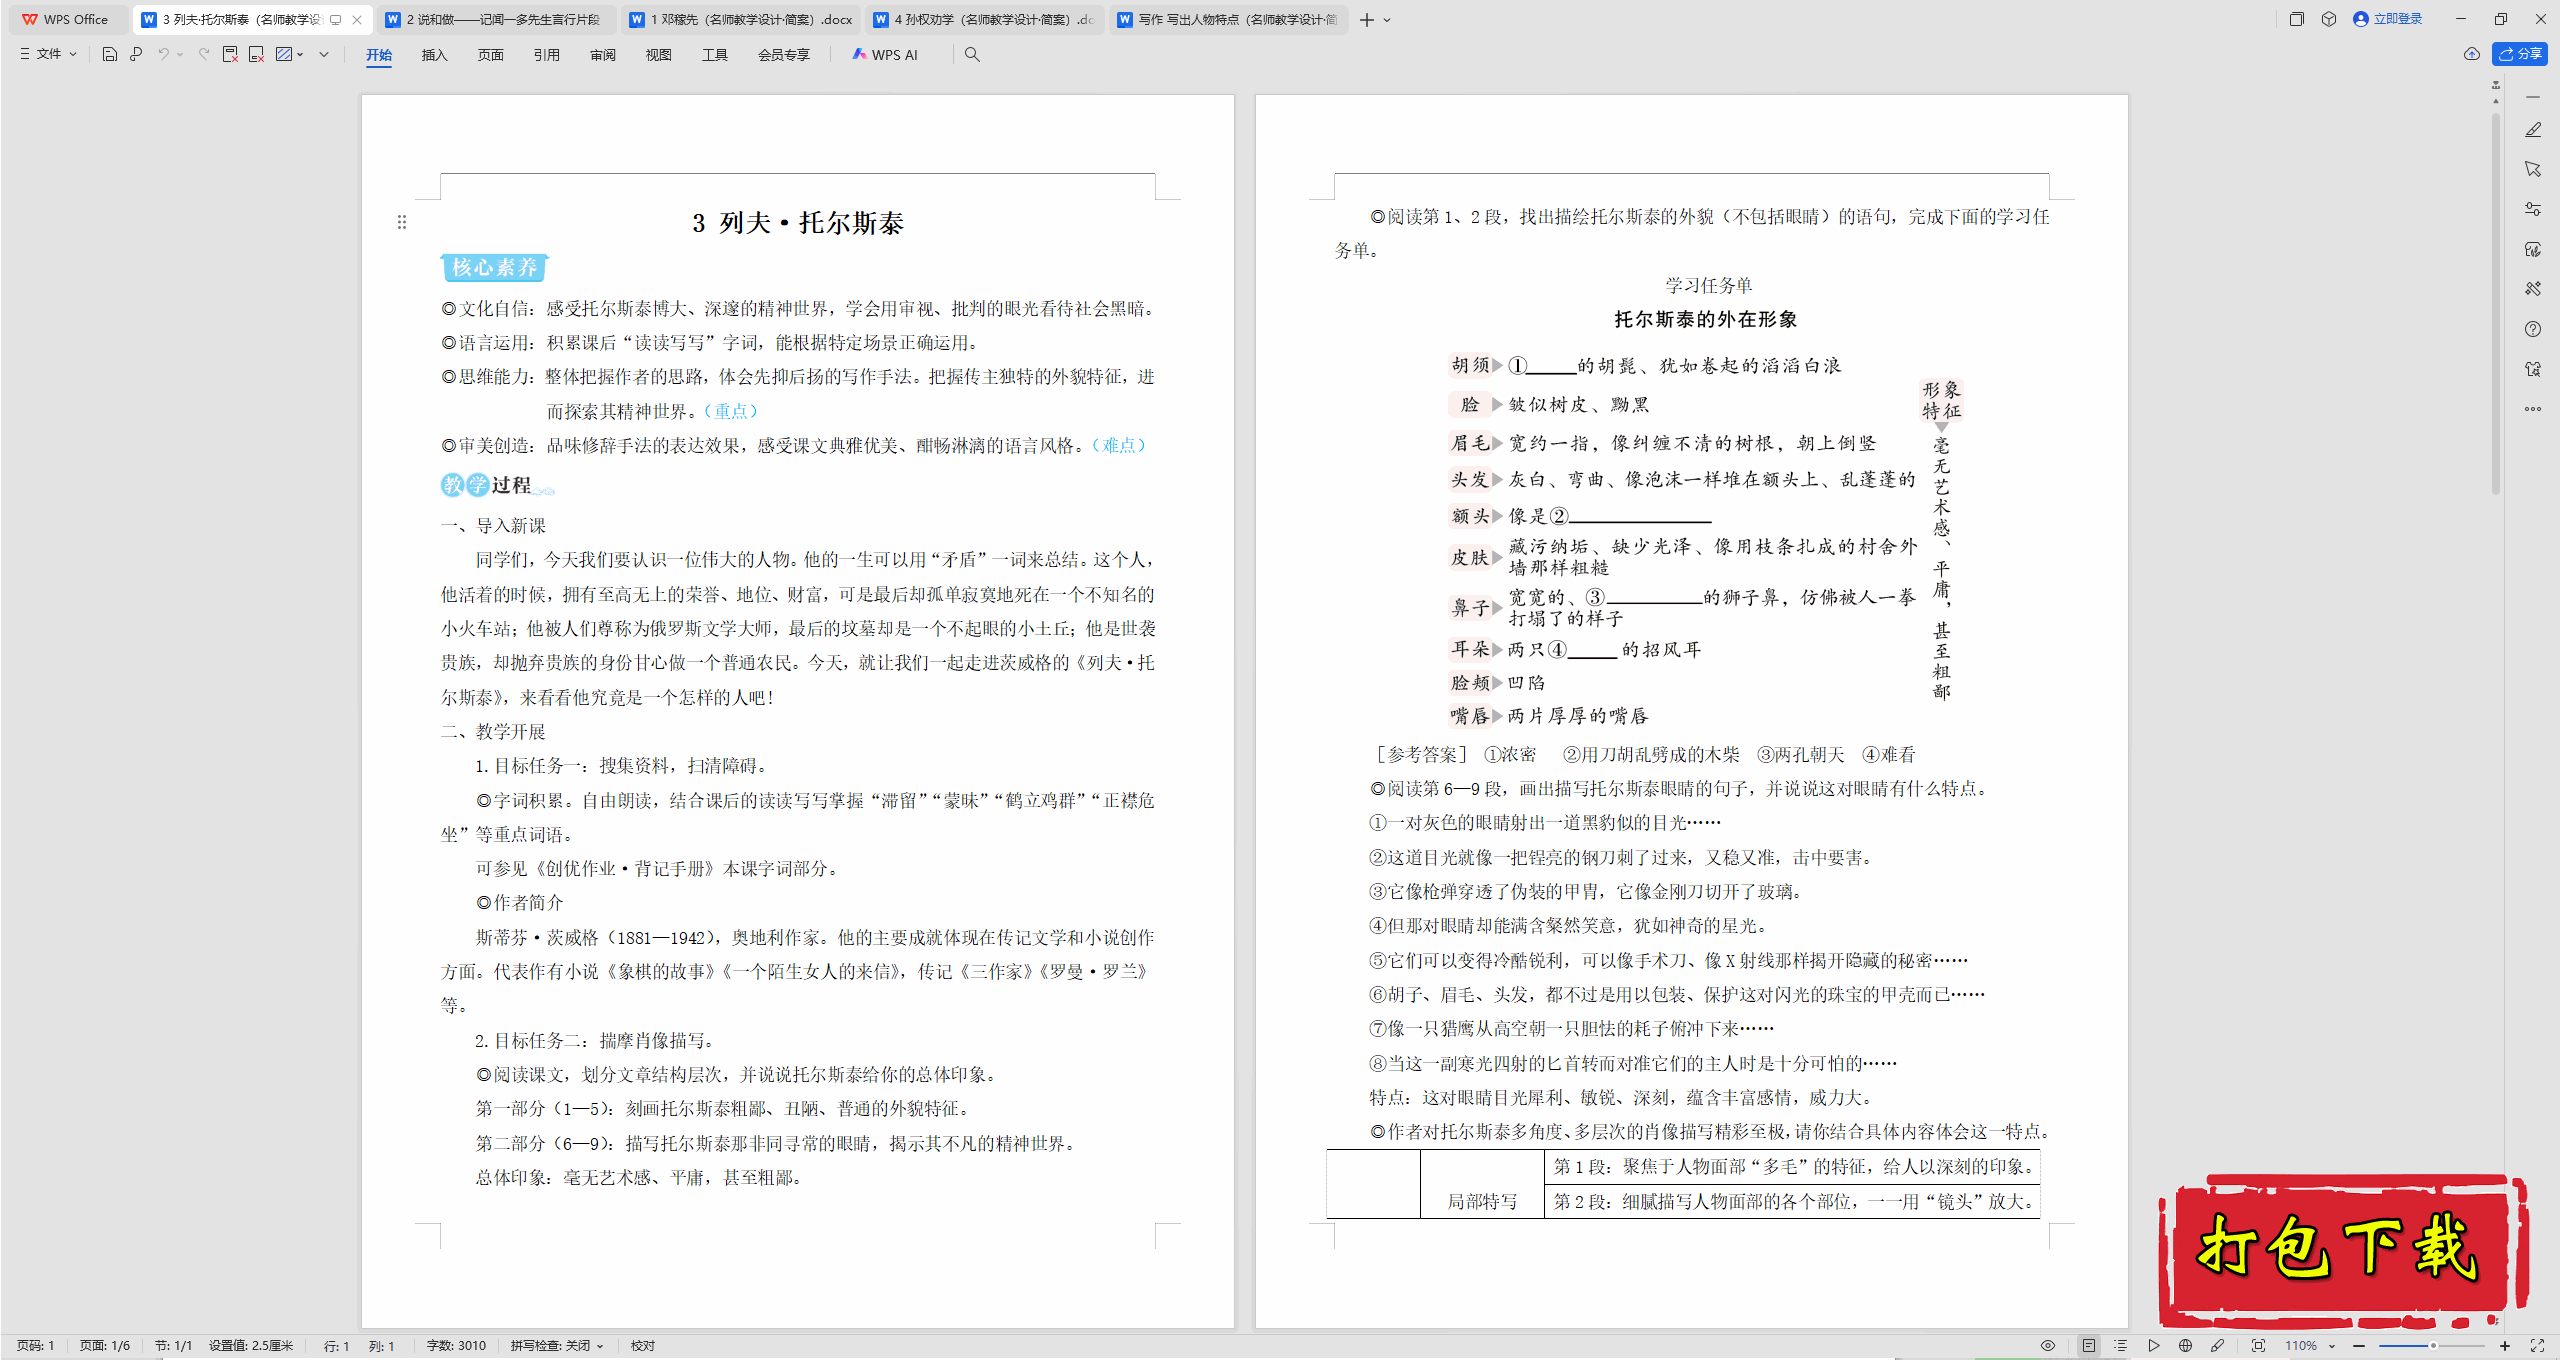Click the blue 分享 share button
2560x1360 pixels.
pos(2520,54)
